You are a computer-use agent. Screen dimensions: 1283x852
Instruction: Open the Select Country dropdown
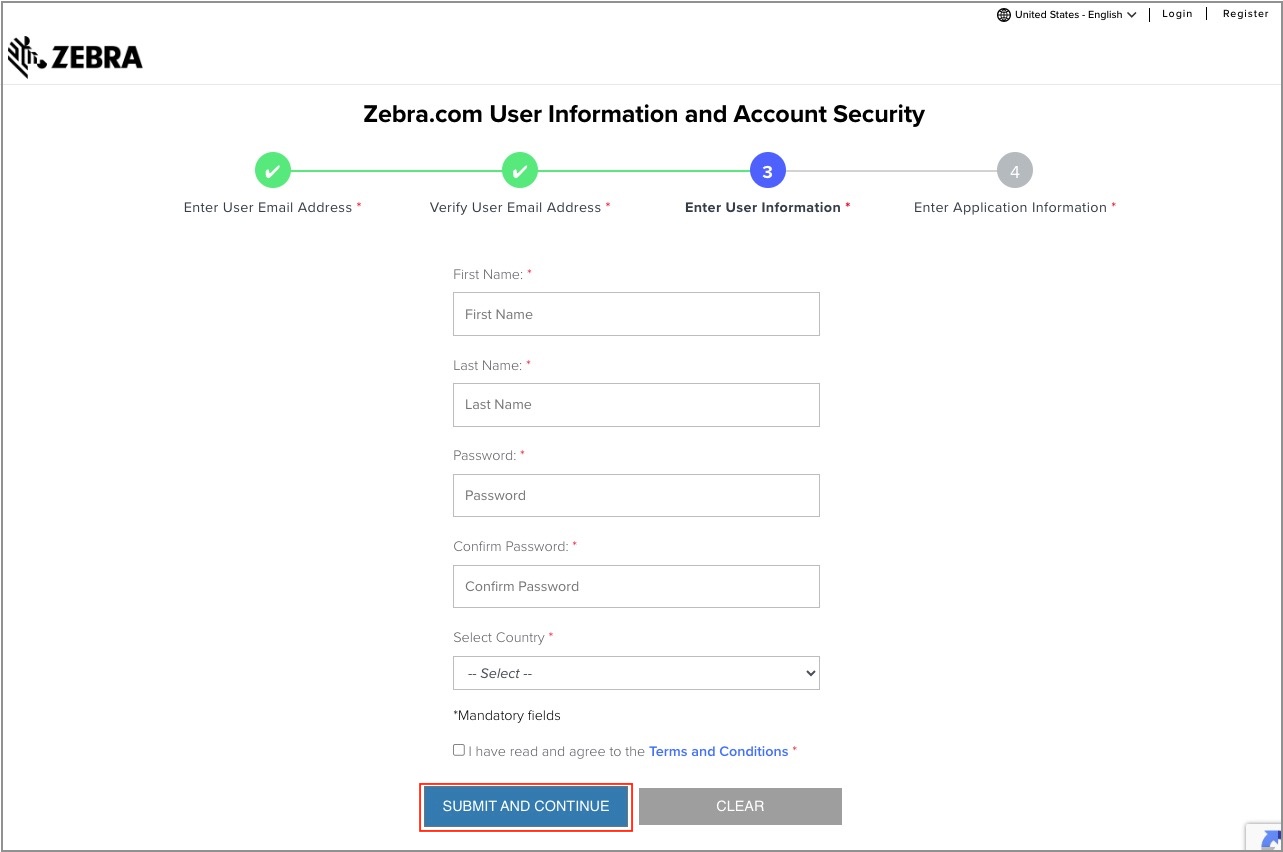[x=636, y=673]
